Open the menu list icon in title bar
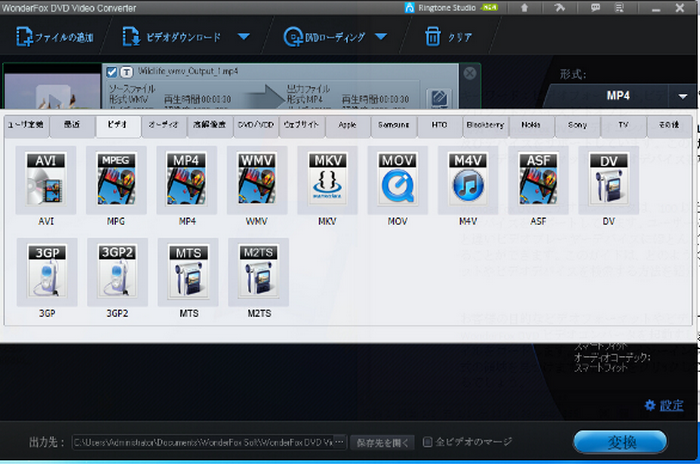The image size is (700, 465). 620,8
